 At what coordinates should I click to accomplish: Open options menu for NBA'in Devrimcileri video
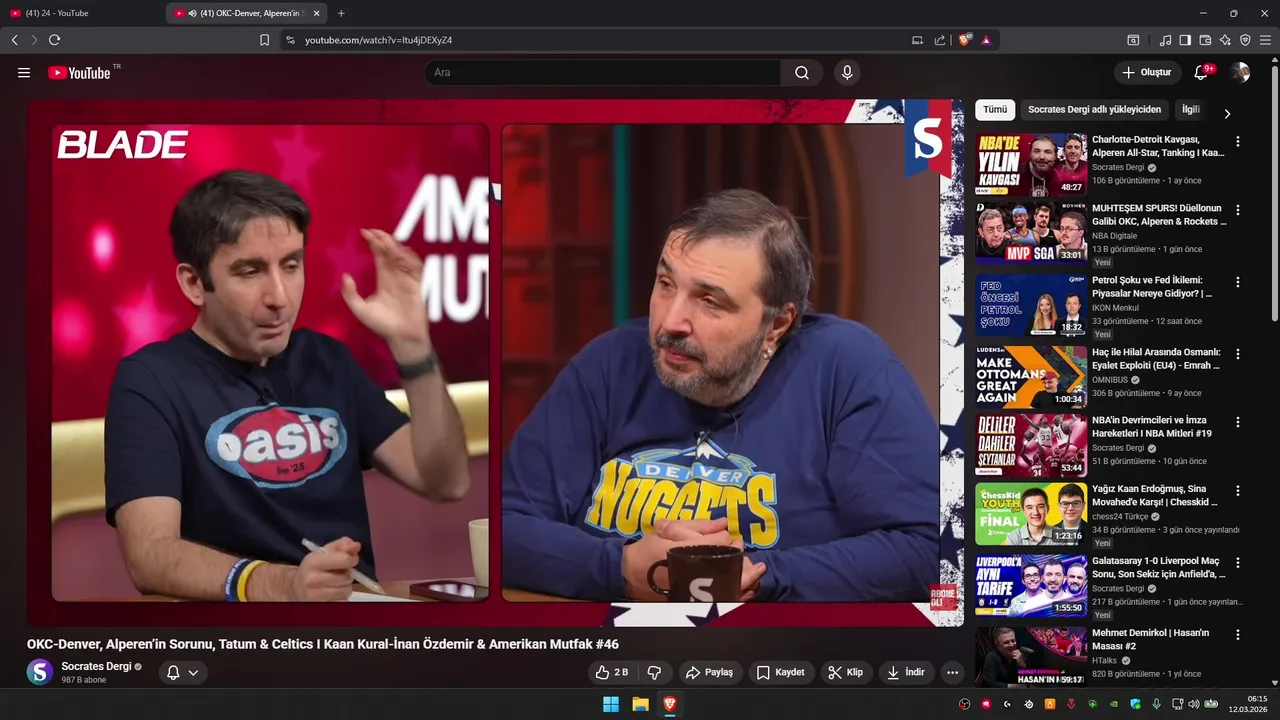point(1238,423)
